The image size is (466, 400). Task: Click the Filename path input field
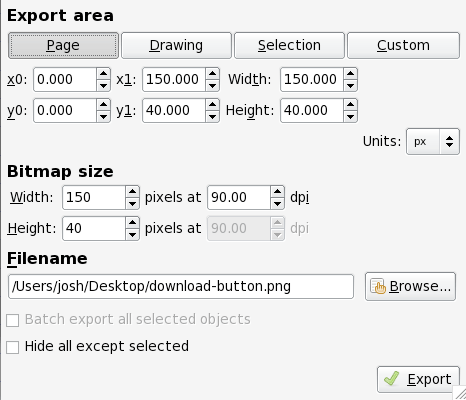[x=181, y=286]
